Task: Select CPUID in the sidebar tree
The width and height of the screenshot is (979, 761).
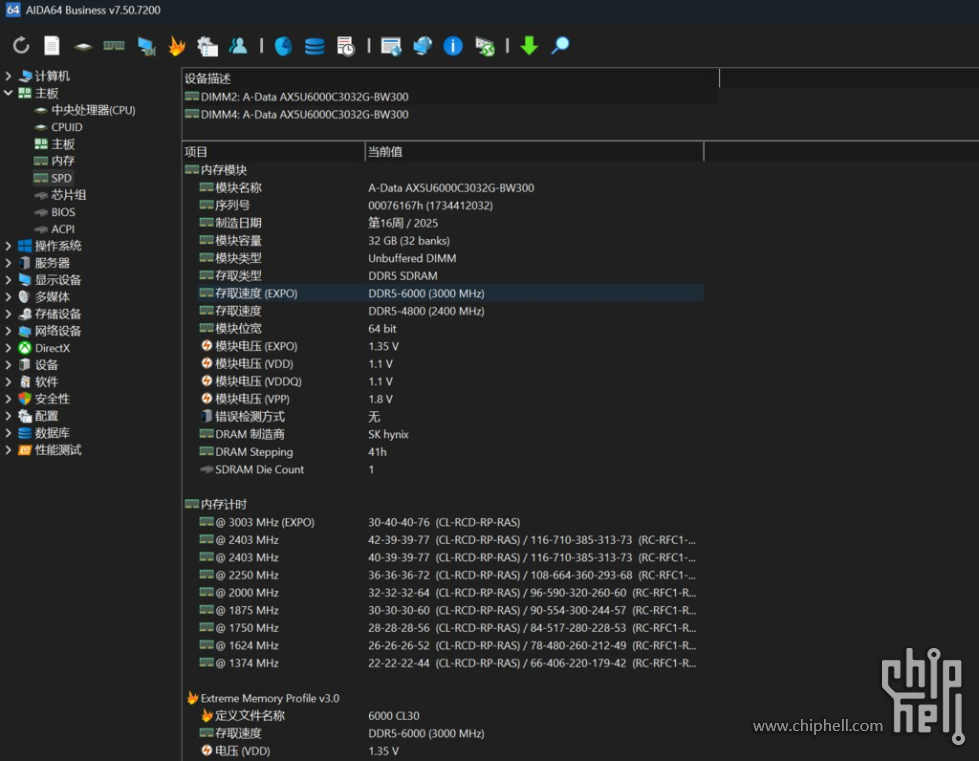Action: pos(67,127)
